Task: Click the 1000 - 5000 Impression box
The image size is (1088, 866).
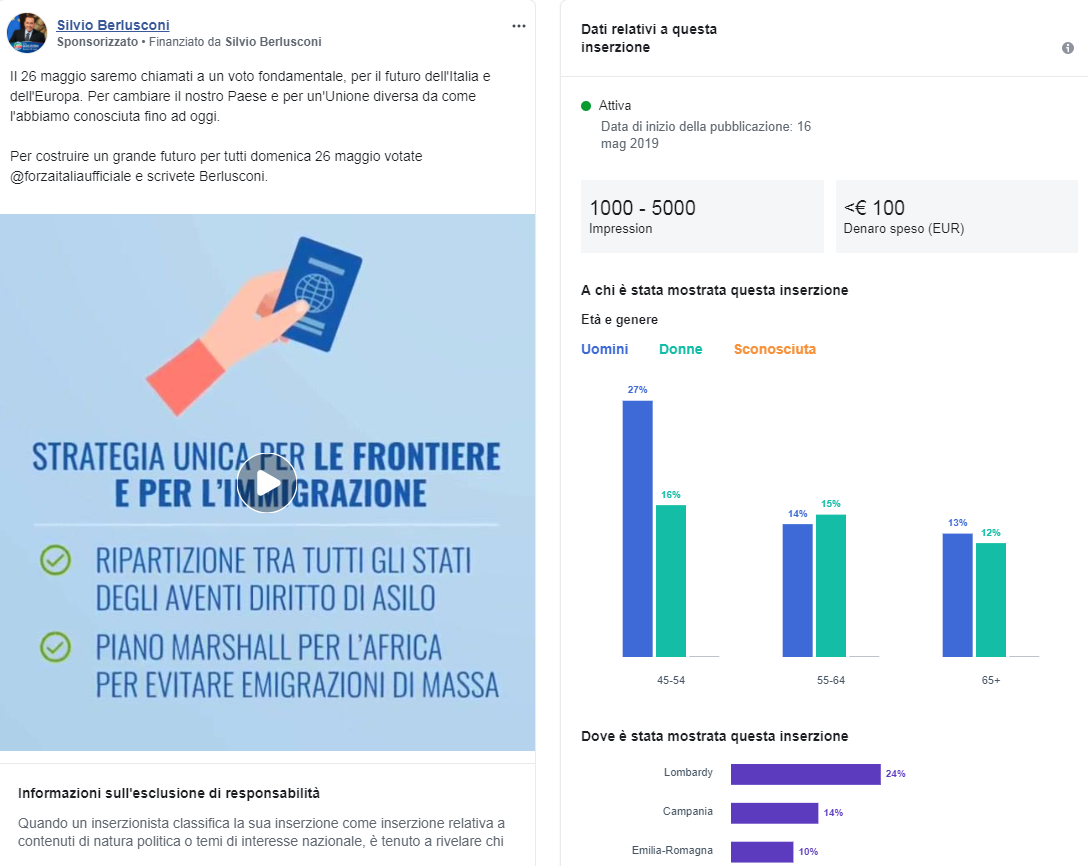Action: (701, 216)
